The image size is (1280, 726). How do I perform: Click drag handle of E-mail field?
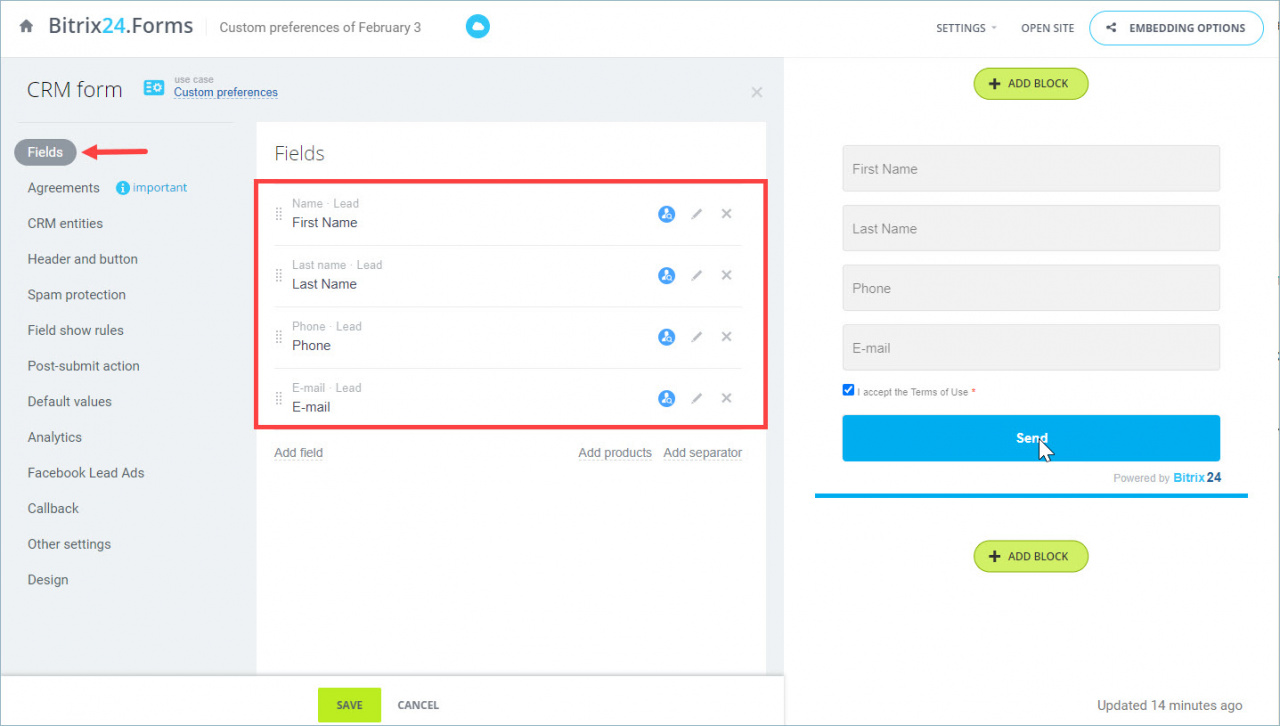coord(279,398)
